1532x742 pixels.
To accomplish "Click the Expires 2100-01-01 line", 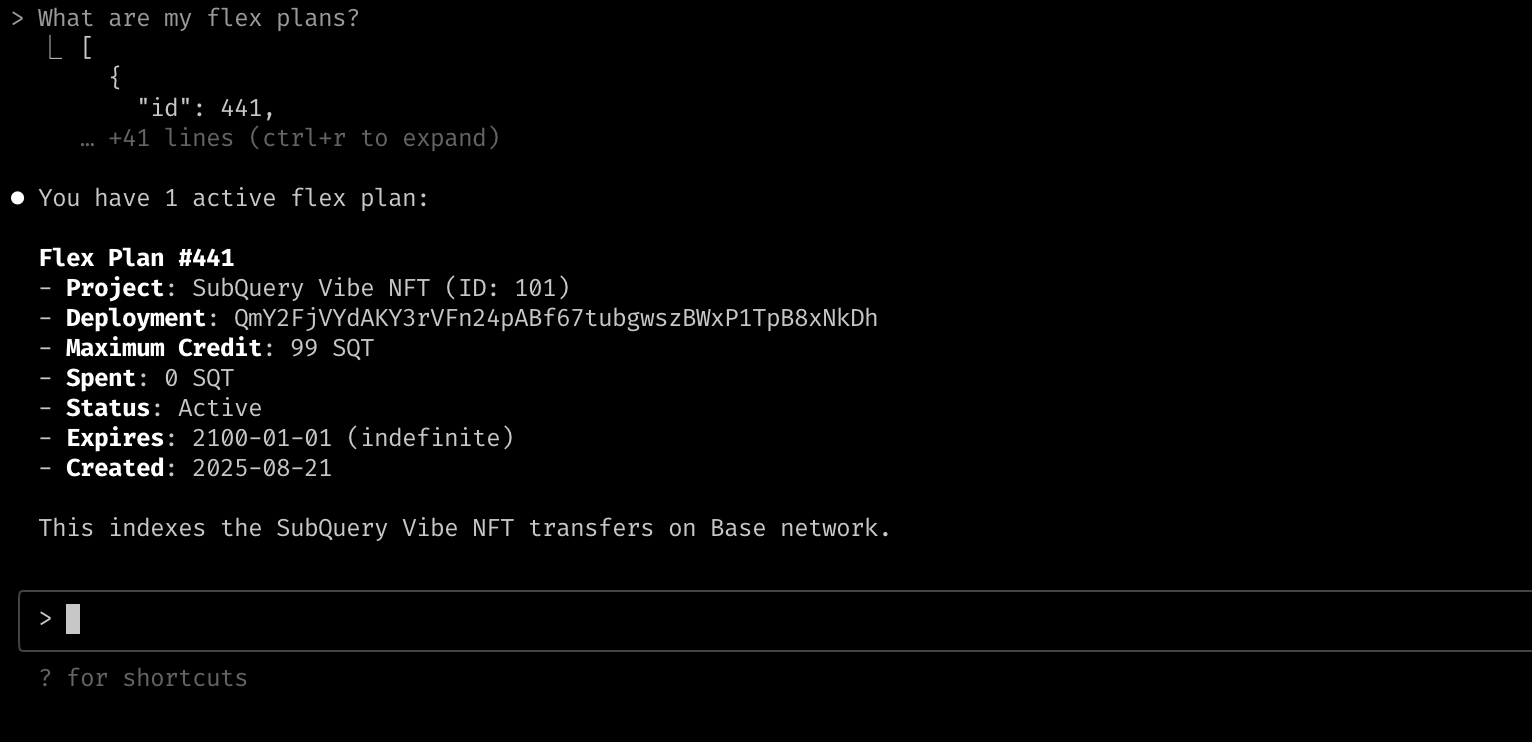I will (276, 438).
